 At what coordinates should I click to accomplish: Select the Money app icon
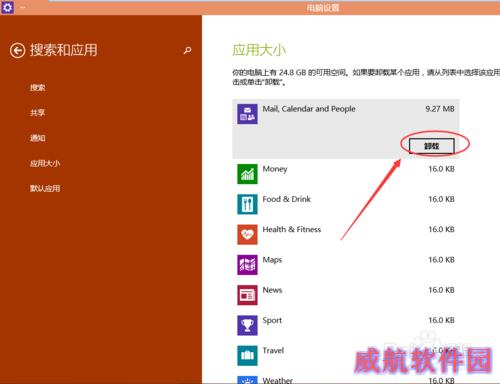tap(247, 174)
